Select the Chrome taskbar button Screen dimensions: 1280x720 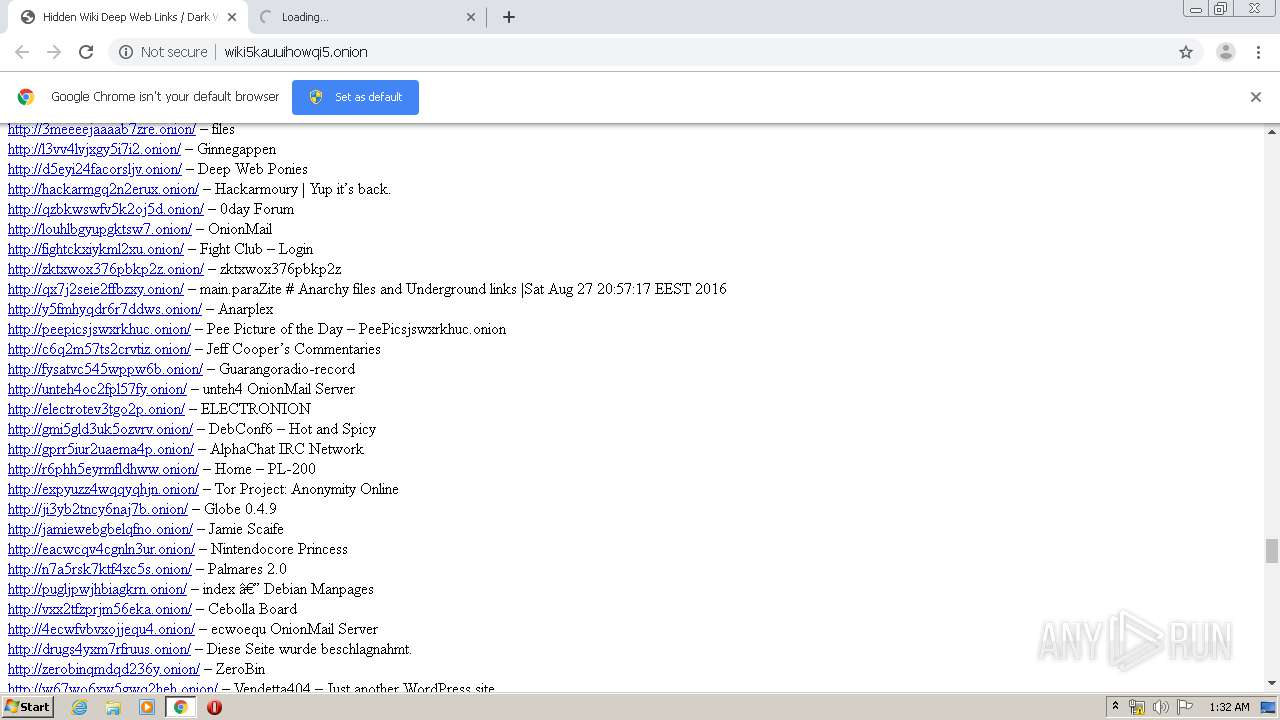180,707
